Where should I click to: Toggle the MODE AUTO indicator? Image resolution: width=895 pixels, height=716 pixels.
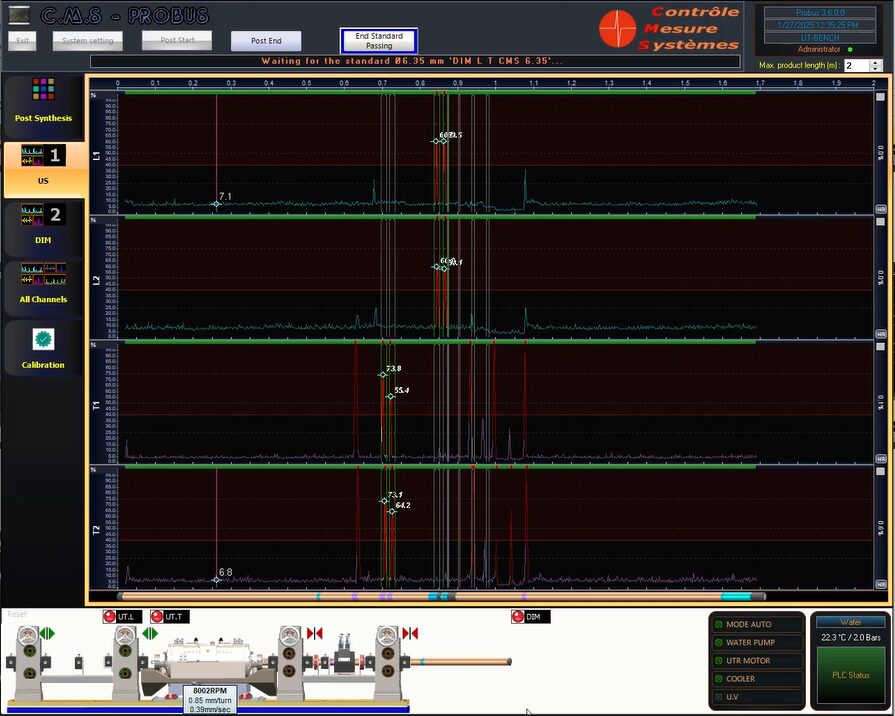click(718, 624)
